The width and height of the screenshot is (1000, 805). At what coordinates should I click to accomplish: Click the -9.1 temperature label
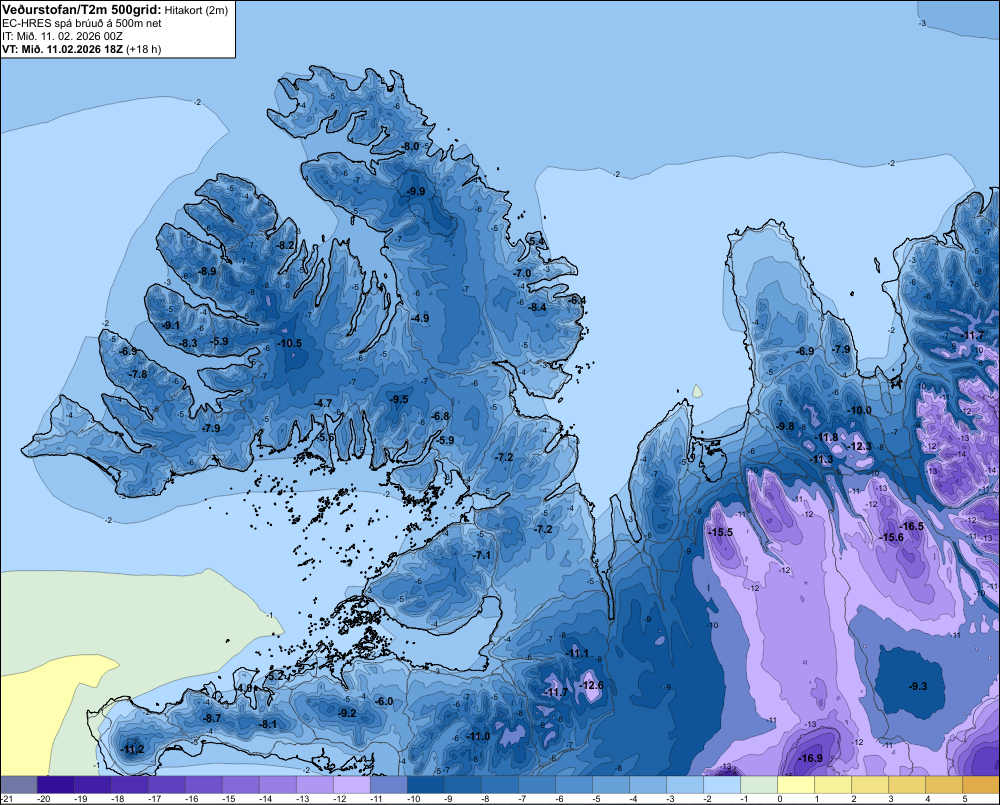[170, 325]
